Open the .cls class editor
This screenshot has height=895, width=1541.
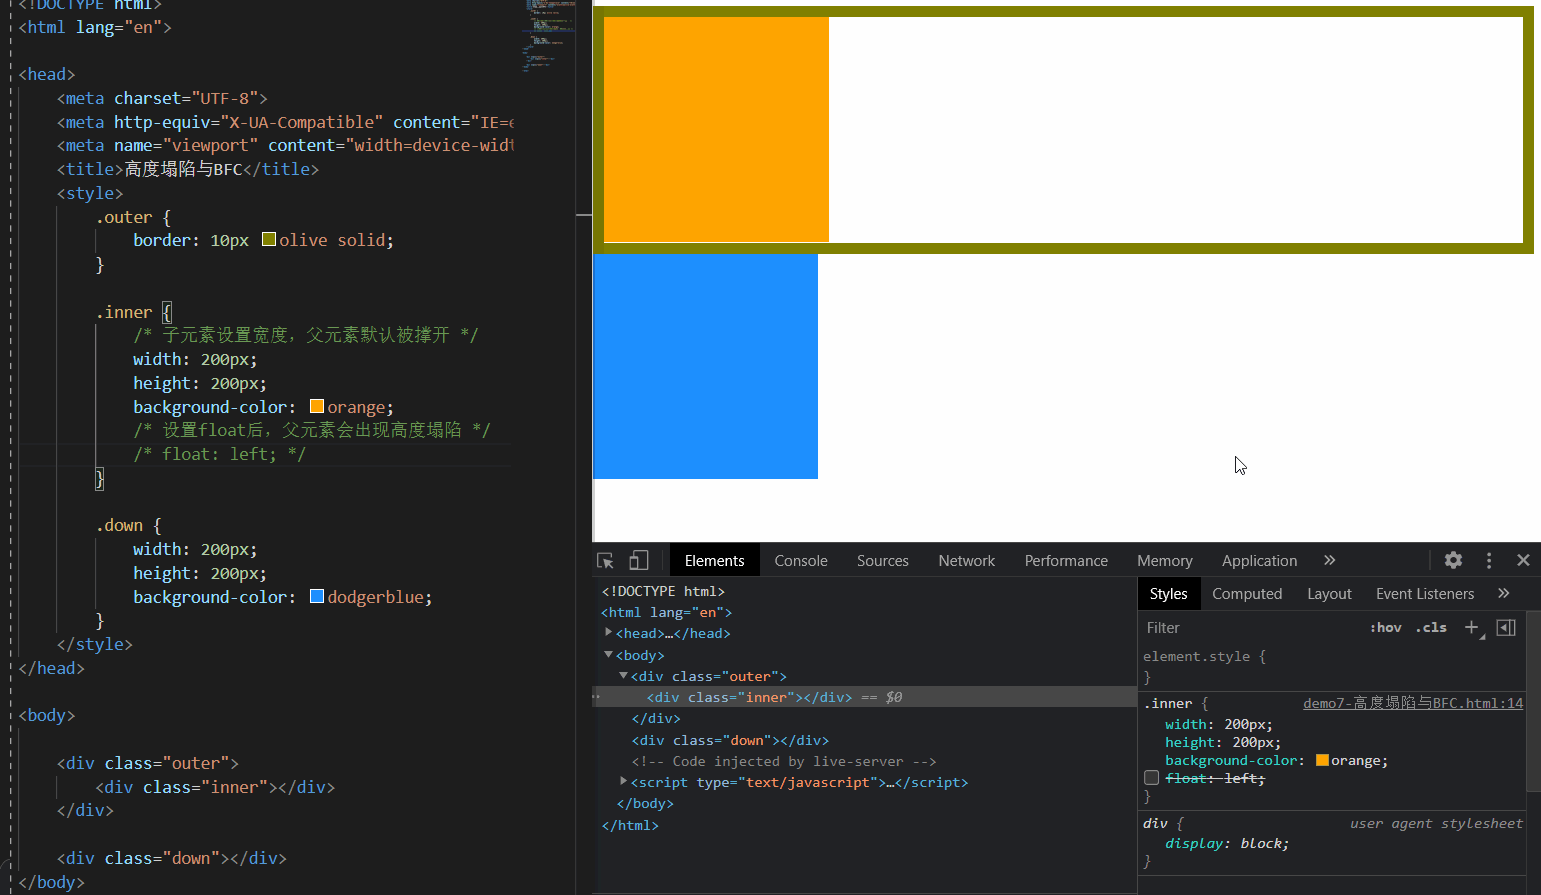[x=1431, y=627]
